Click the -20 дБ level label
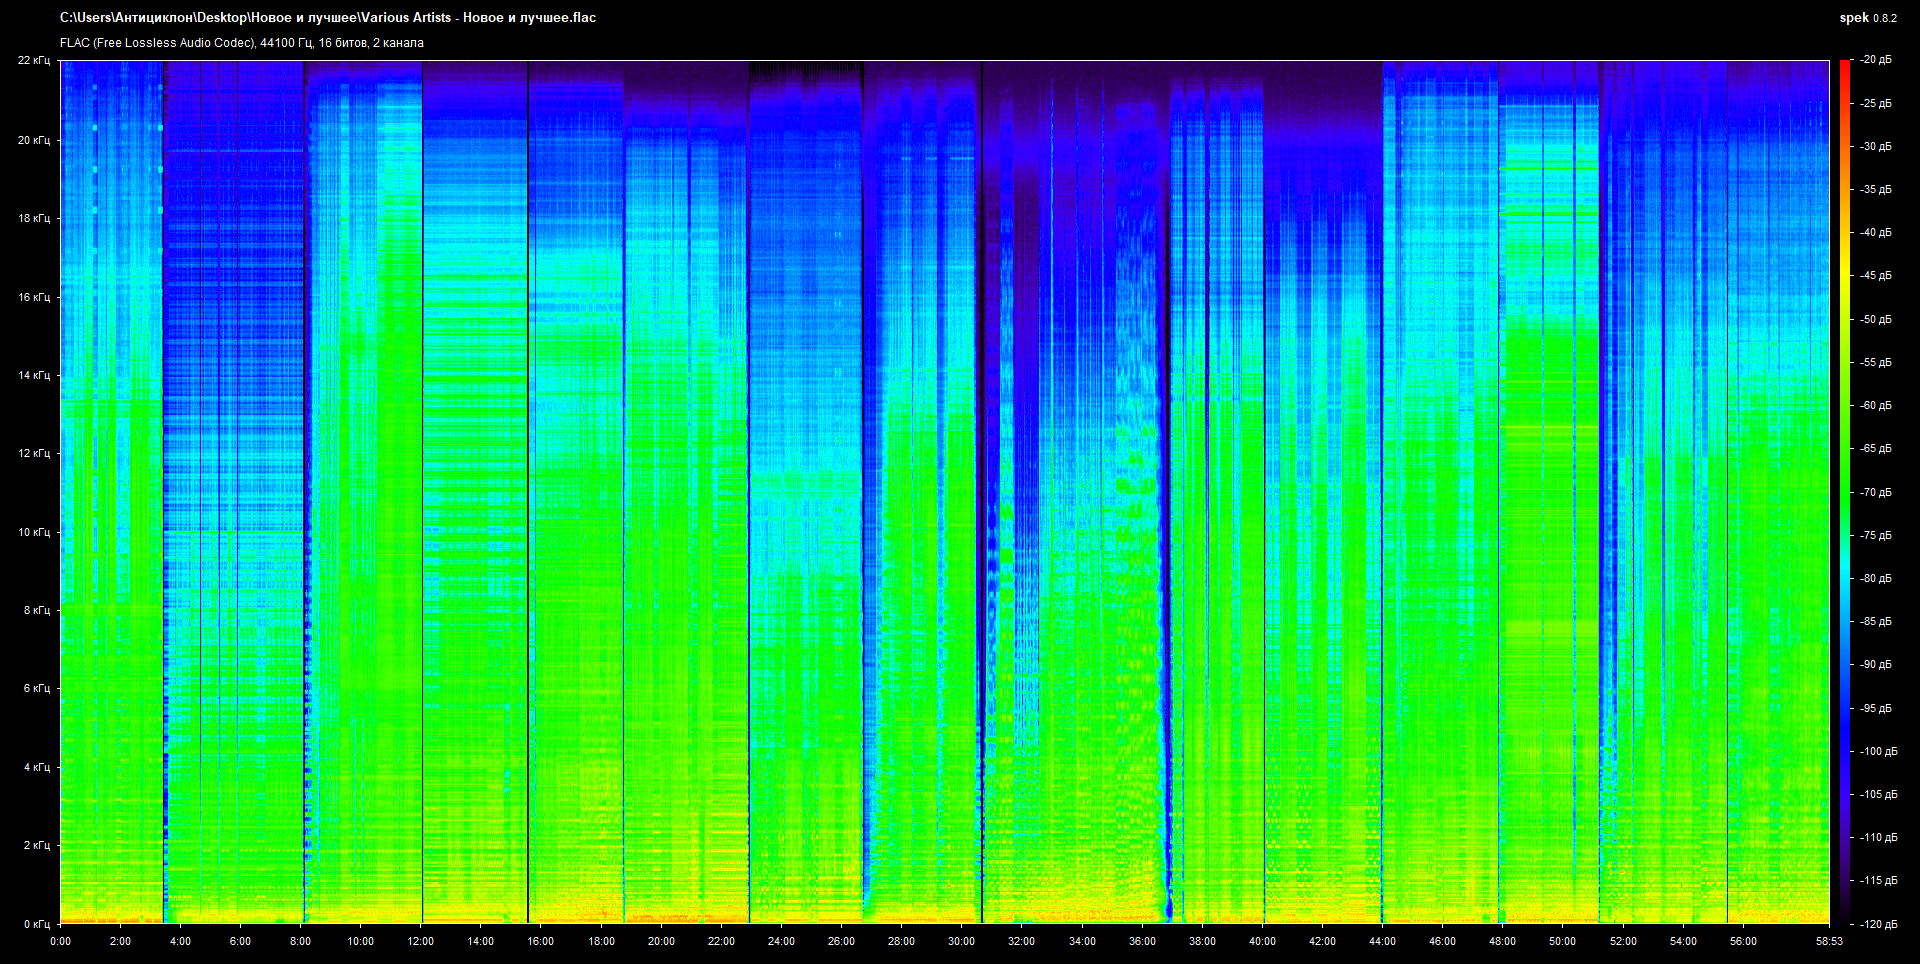The width and height of the screenshot is (1920, 964). [1876, 60]
